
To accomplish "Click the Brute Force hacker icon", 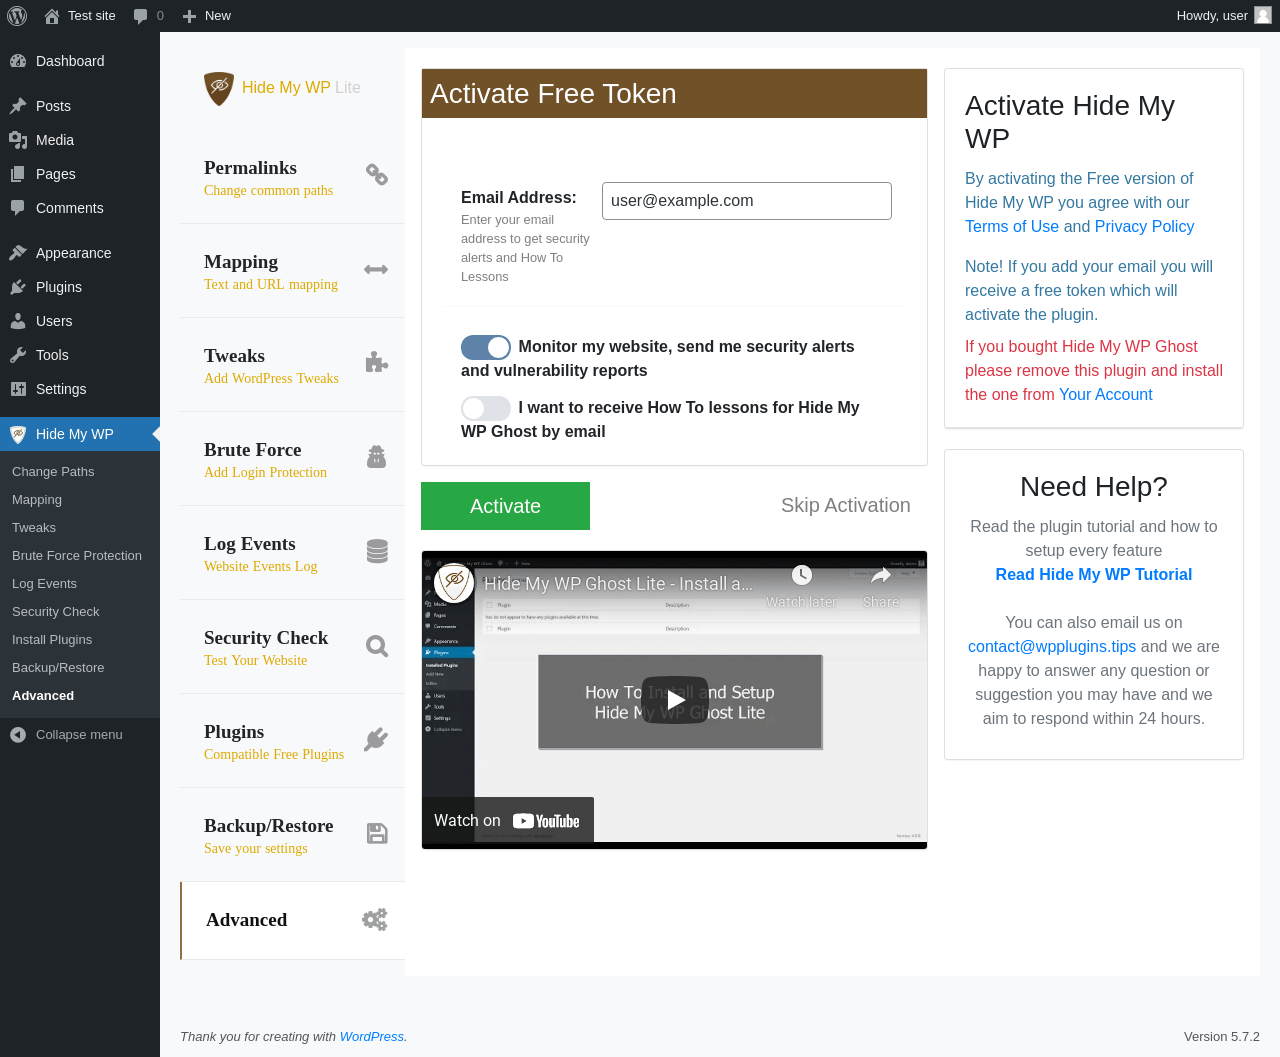I will (376, 457).
